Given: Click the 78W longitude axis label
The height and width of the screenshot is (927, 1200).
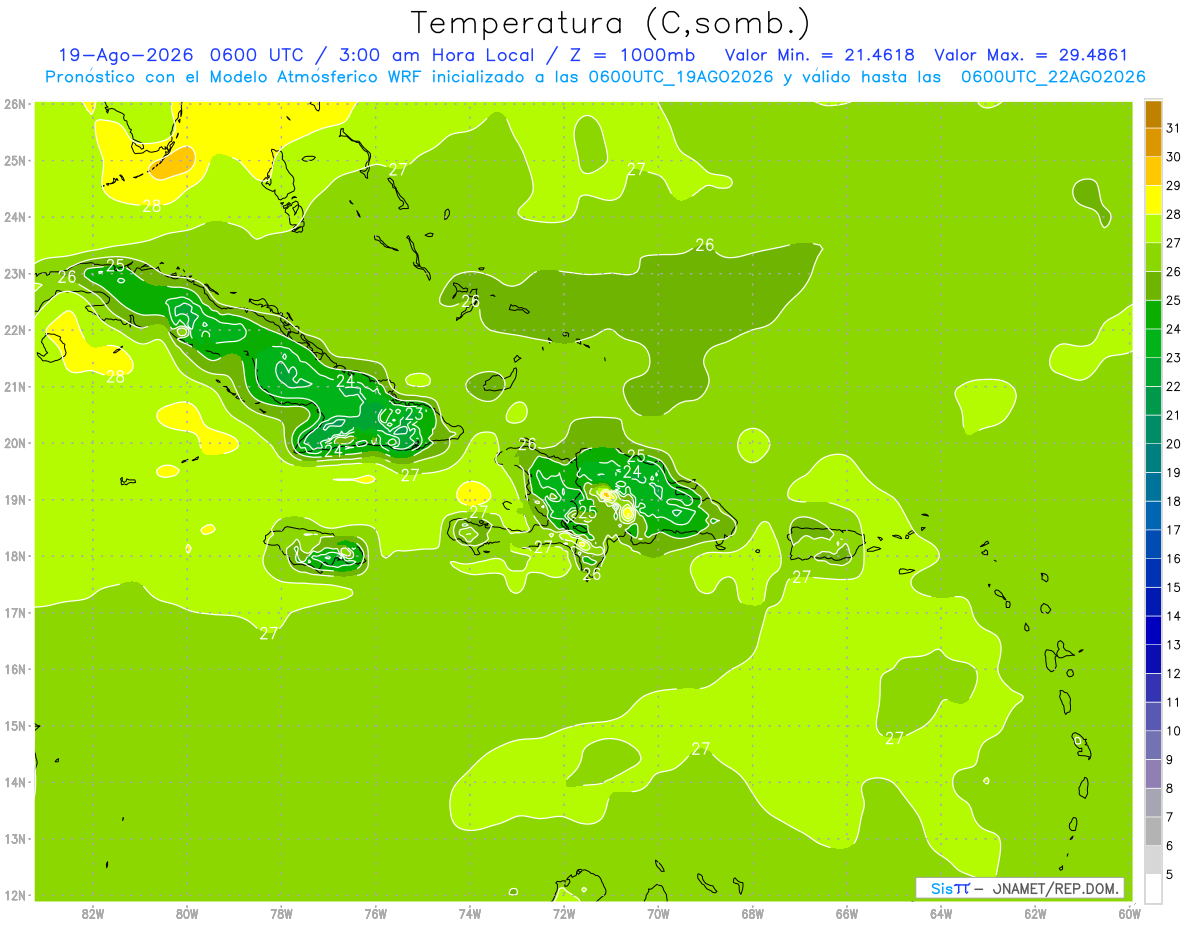Looking at the screenshot, I should pos(281,912).
